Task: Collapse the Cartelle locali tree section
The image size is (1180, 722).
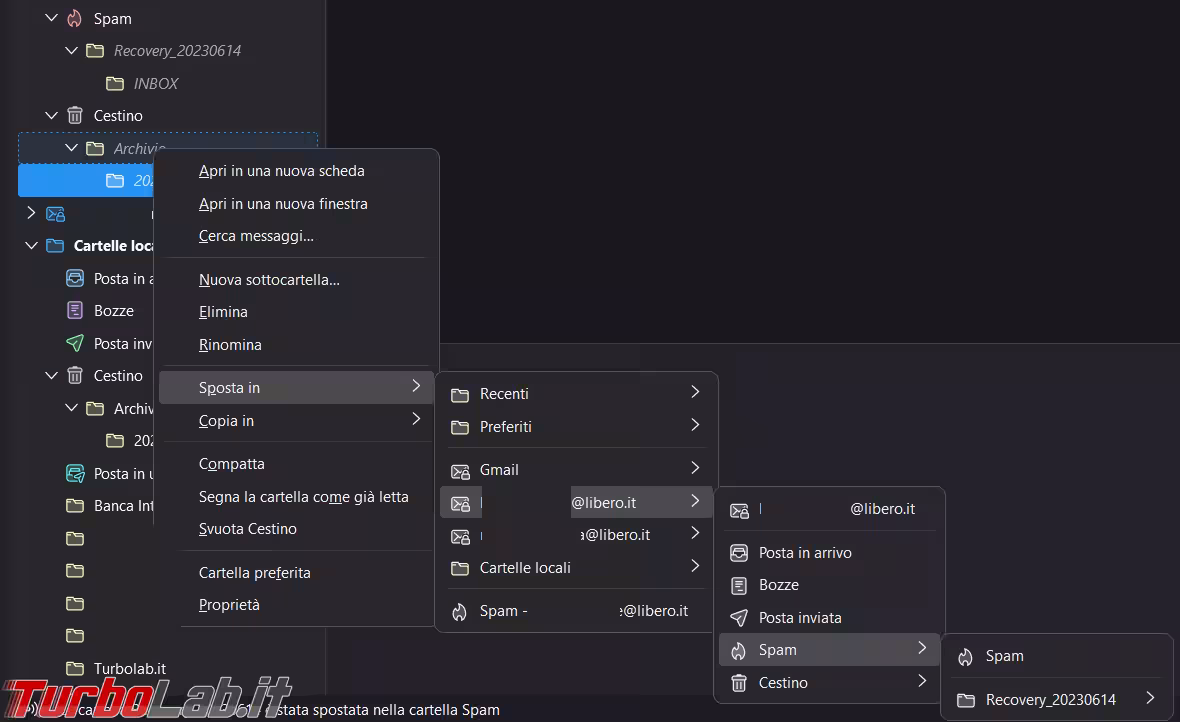Action: (x=31, y=246)
